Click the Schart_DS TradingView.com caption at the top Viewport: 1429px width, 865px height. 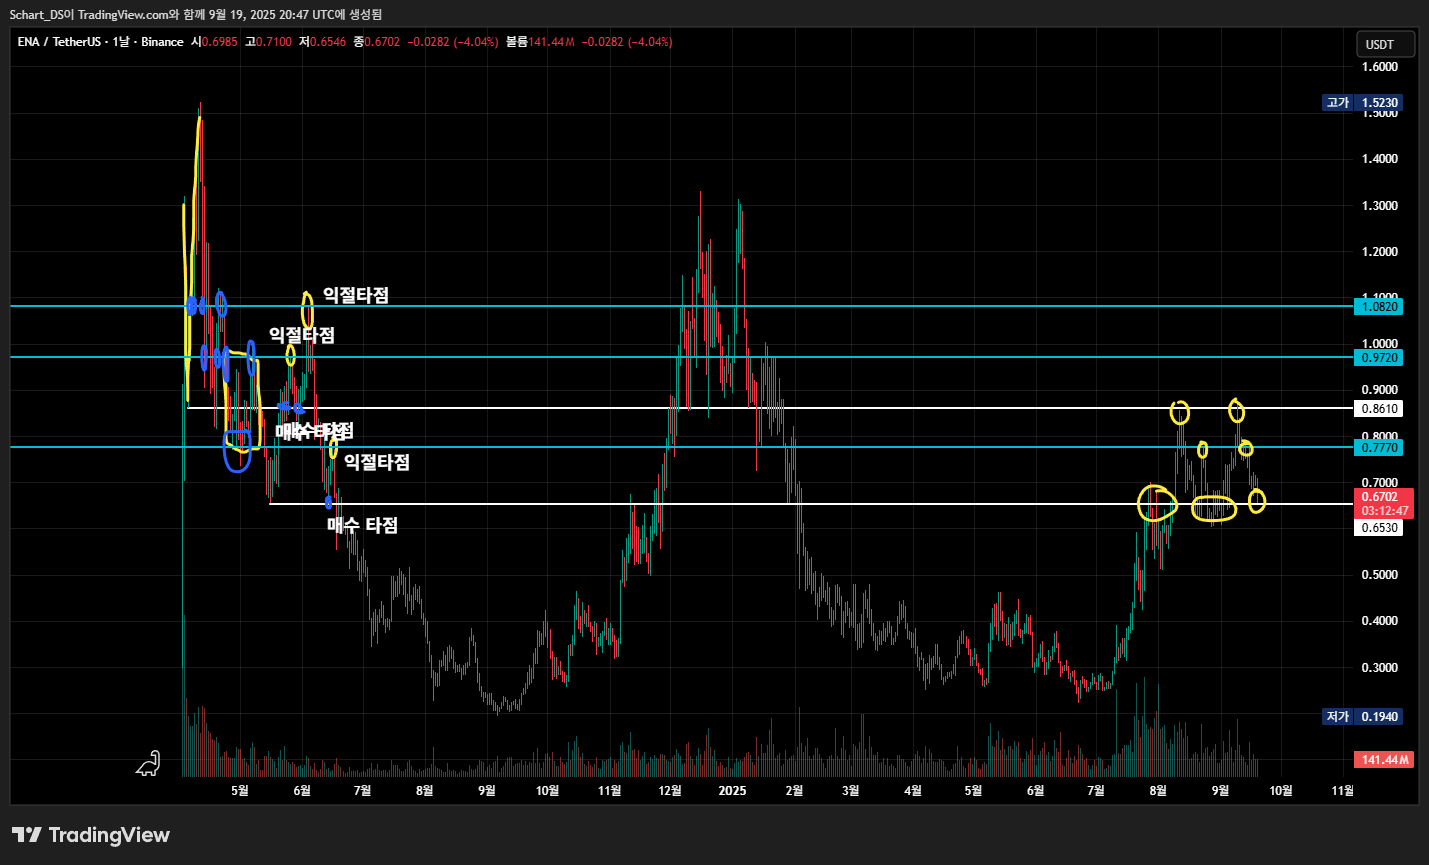195,14
